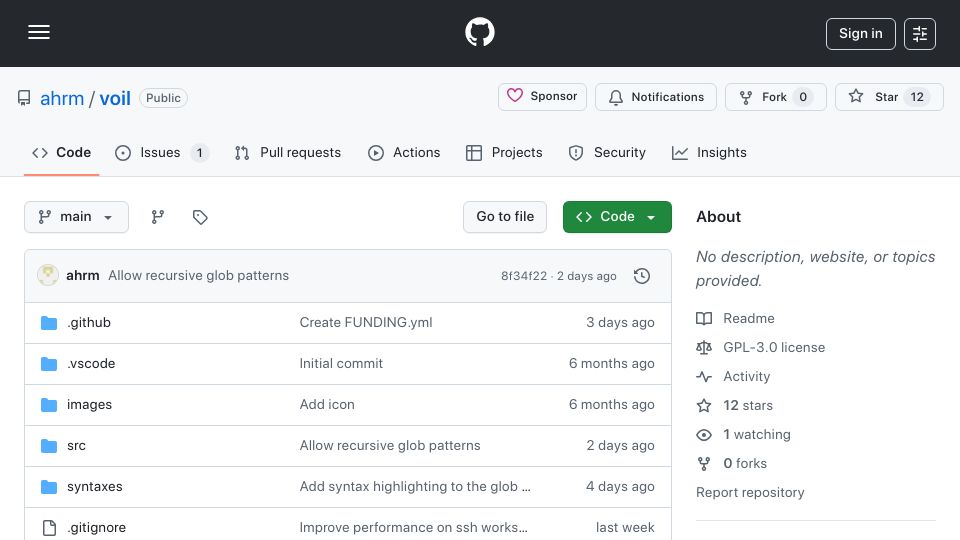Click .vscode folder icon

coord(49,364)
